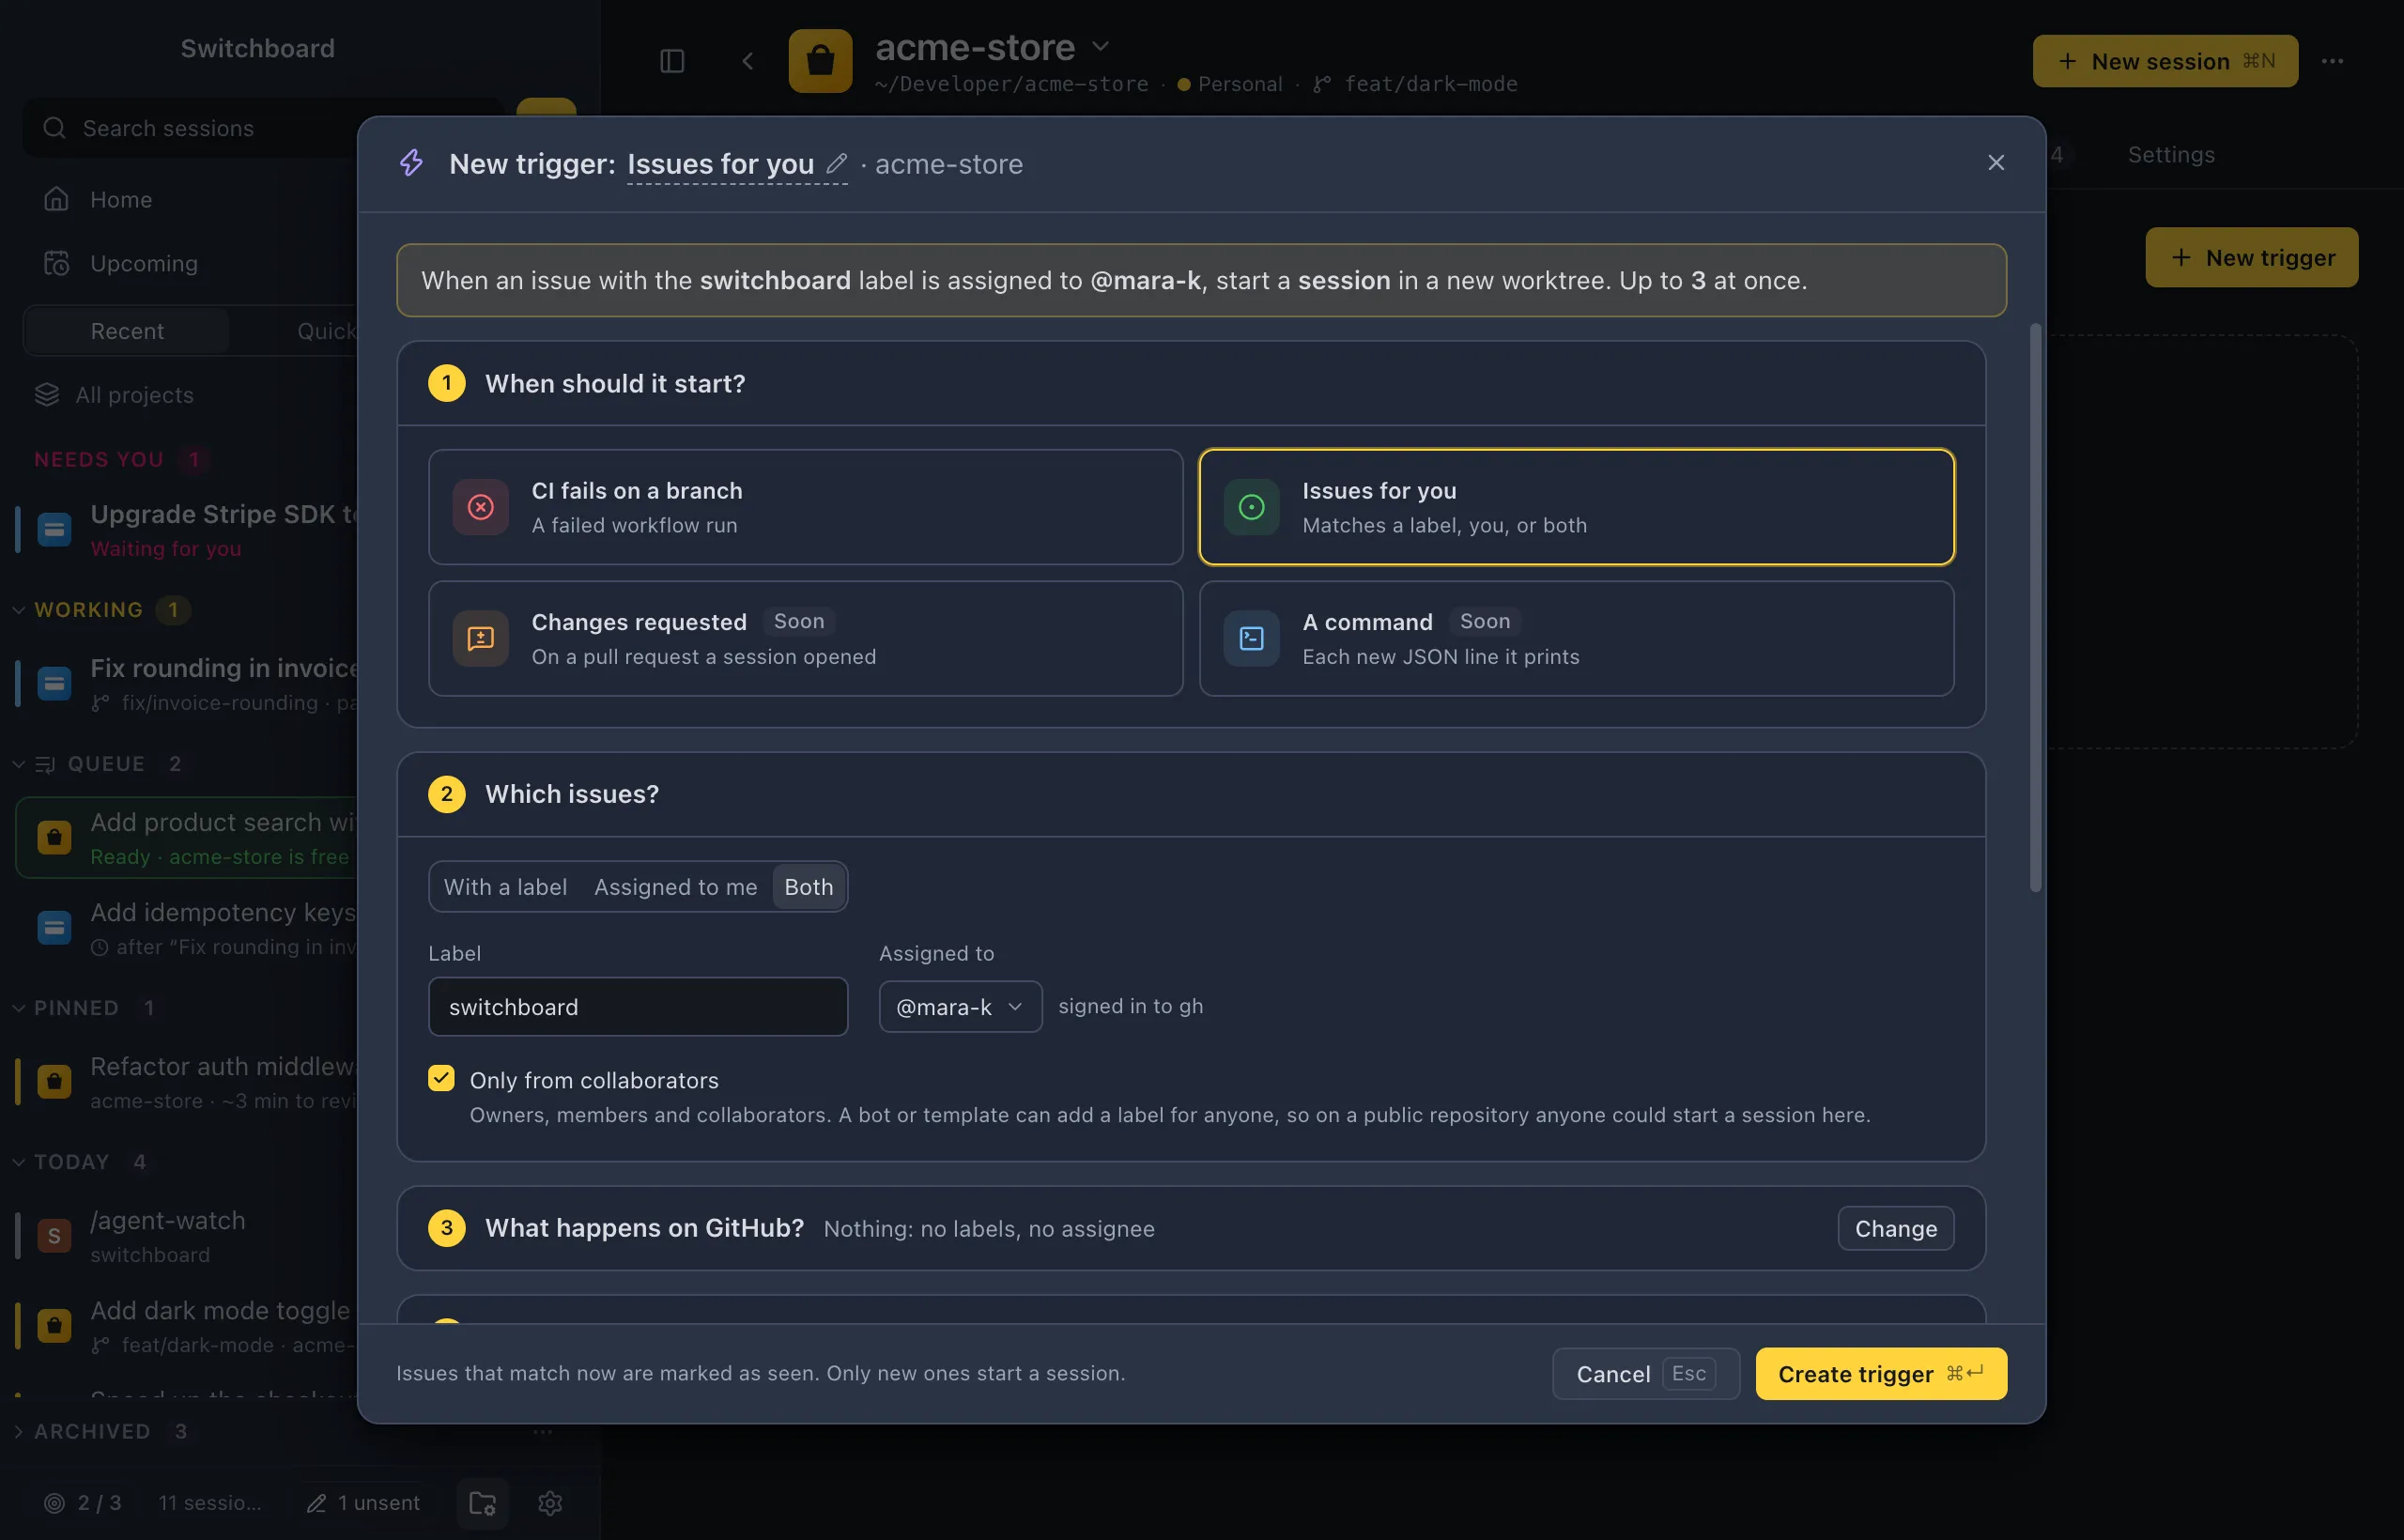The width and height of the screenshot is (2404, 1540).
Task: Click the Changes requested comment icon
Action: tap(481, 638)
